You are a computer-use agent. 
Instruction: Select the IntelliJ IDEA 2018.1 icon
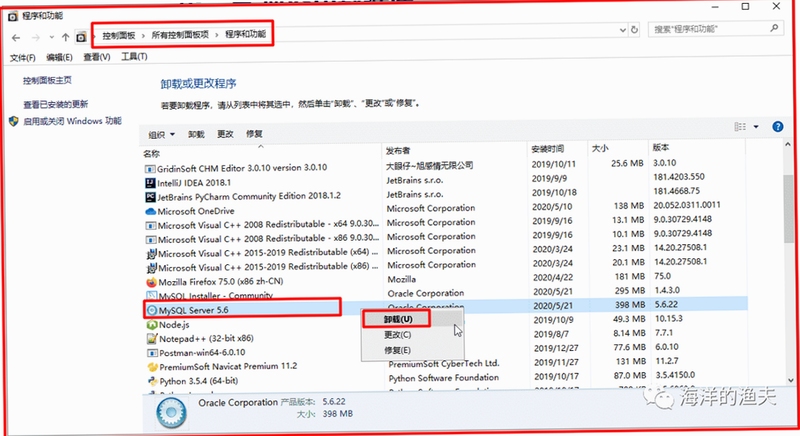click(x=150, y=183)
